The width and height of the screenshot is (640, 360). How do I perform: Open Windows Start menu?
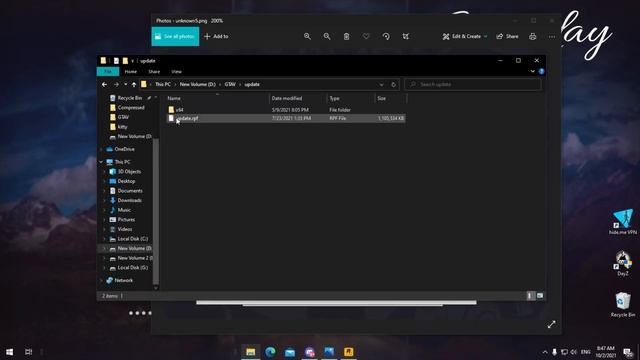[x=9, y=352]
